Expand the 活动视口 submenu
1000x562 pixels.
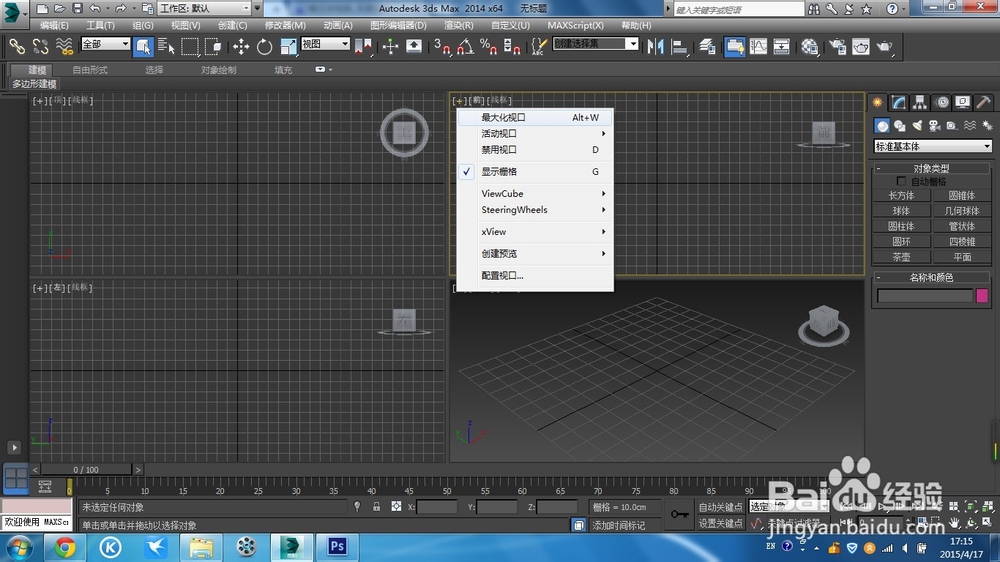535,133
